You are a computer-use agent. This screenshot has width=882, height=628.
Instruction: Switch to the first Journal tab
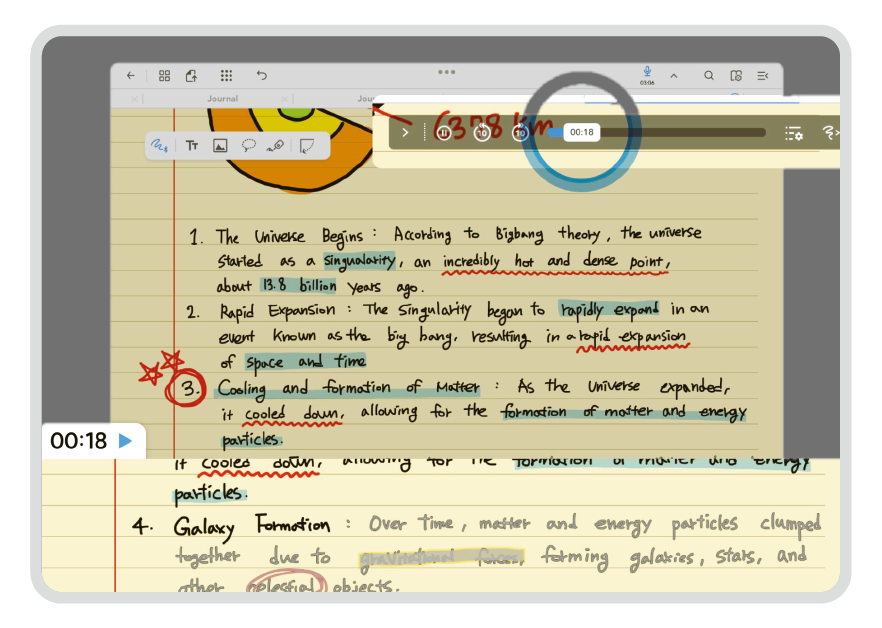[222, 98]
